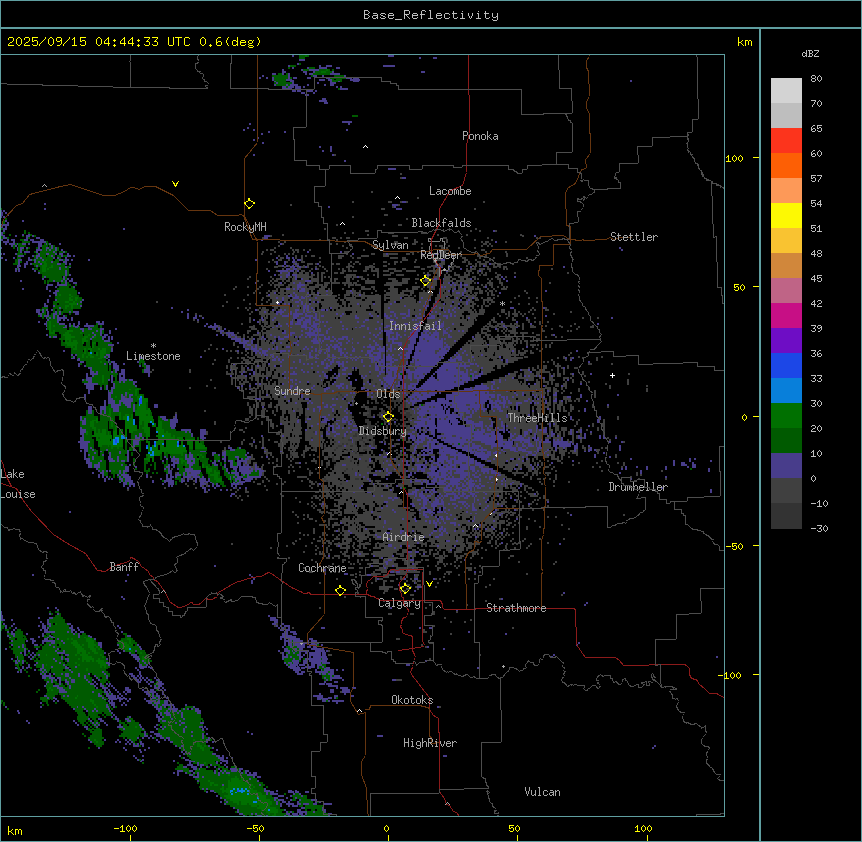Select the yellow diamond marker above Didsbury
Image resolution: width=862 pixels, height=842 pixels.
[388, 417]
